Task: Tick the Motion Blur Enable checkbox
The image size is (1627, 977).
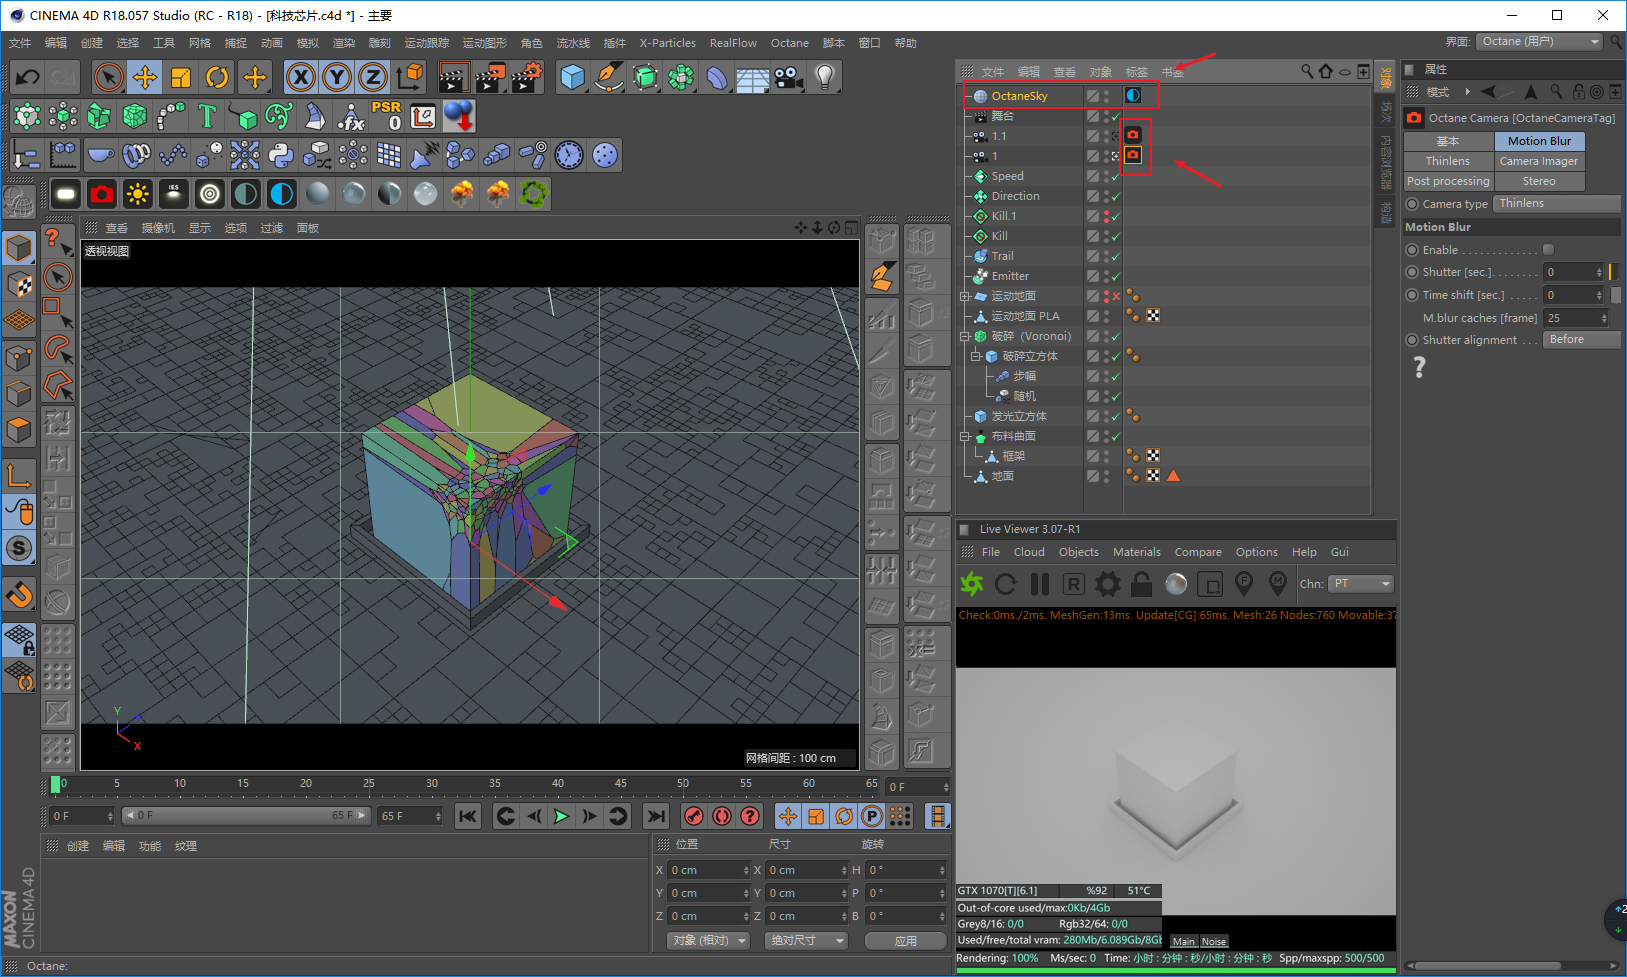Action: pos(1548,249)
